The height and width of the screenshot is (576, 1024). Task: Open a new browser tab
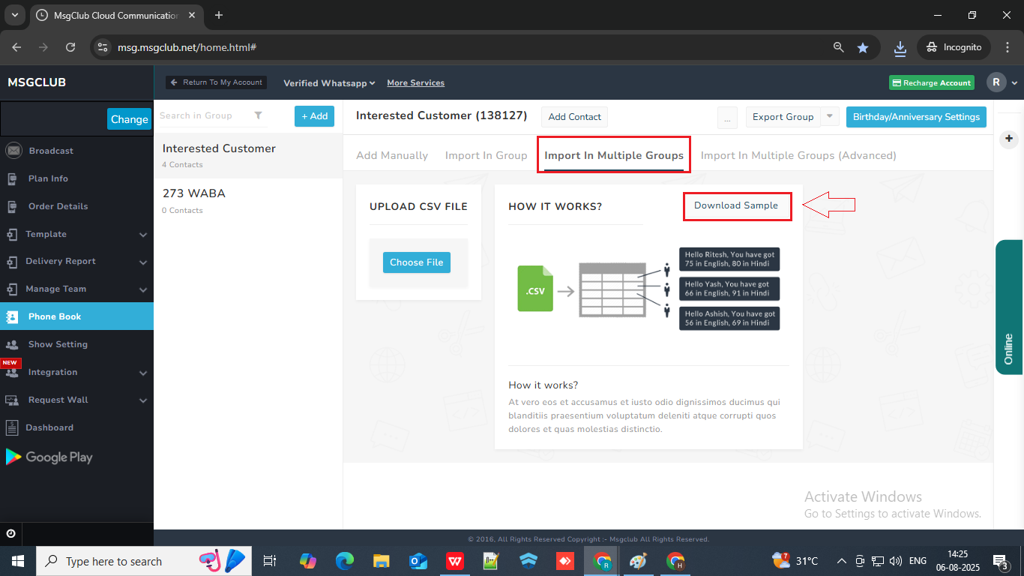point(219,15)
